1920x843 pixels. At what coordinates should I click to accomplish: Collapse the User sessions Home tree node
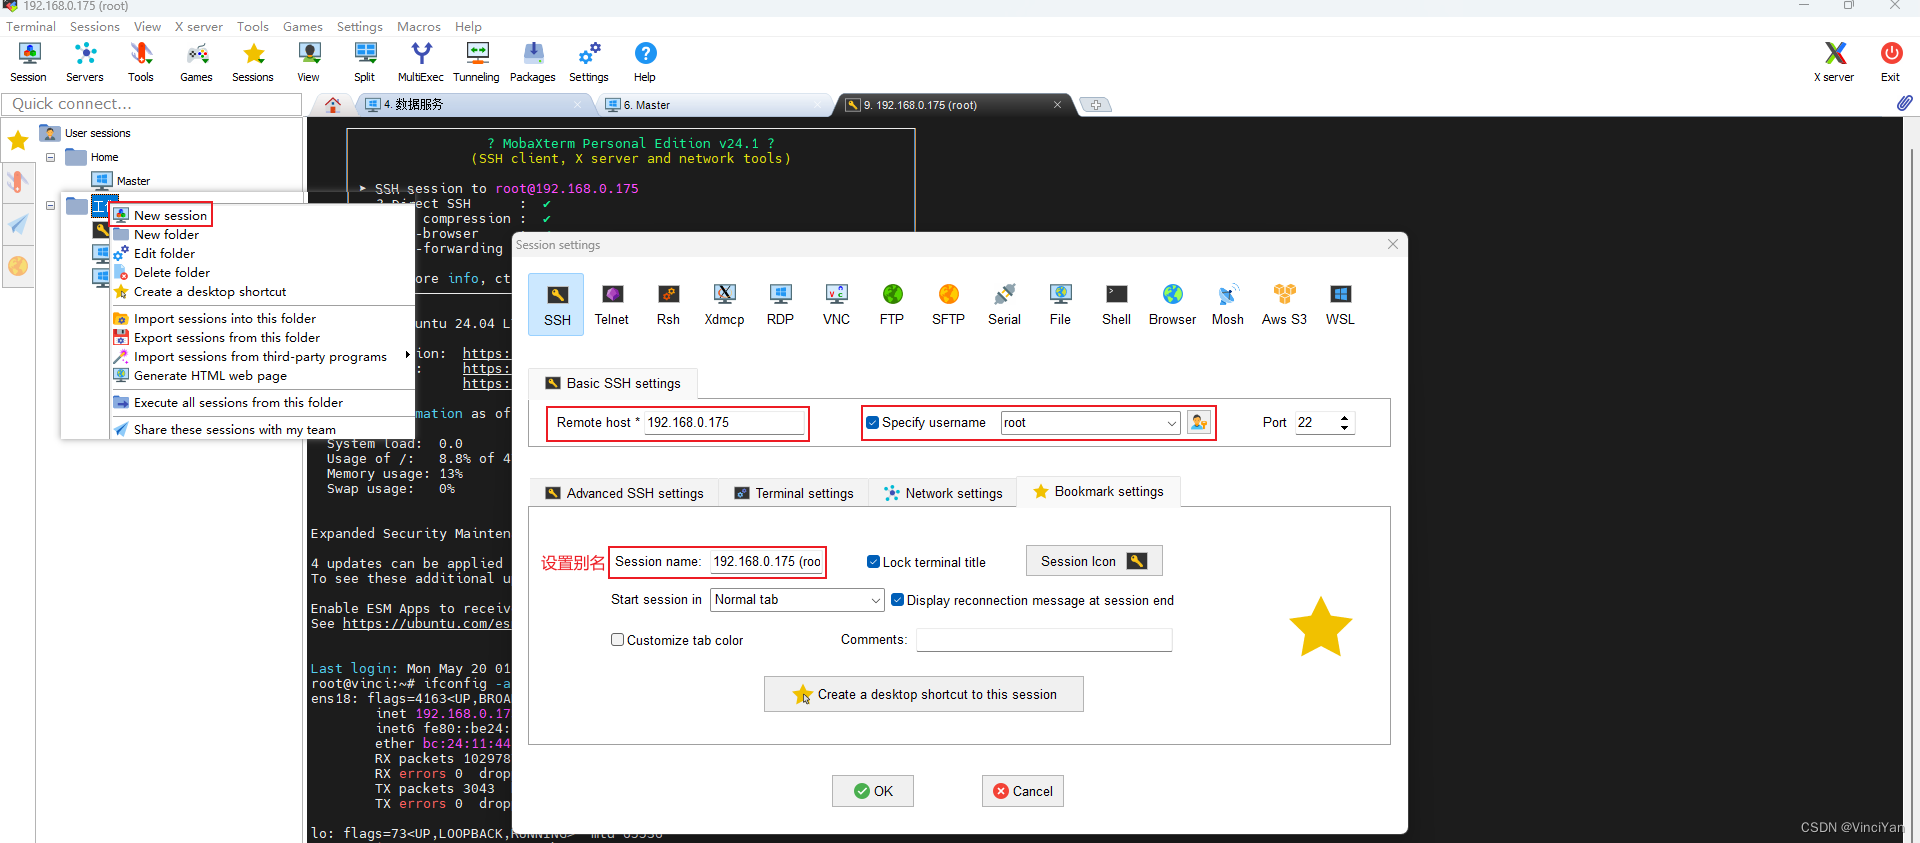(x=50, y=157)
